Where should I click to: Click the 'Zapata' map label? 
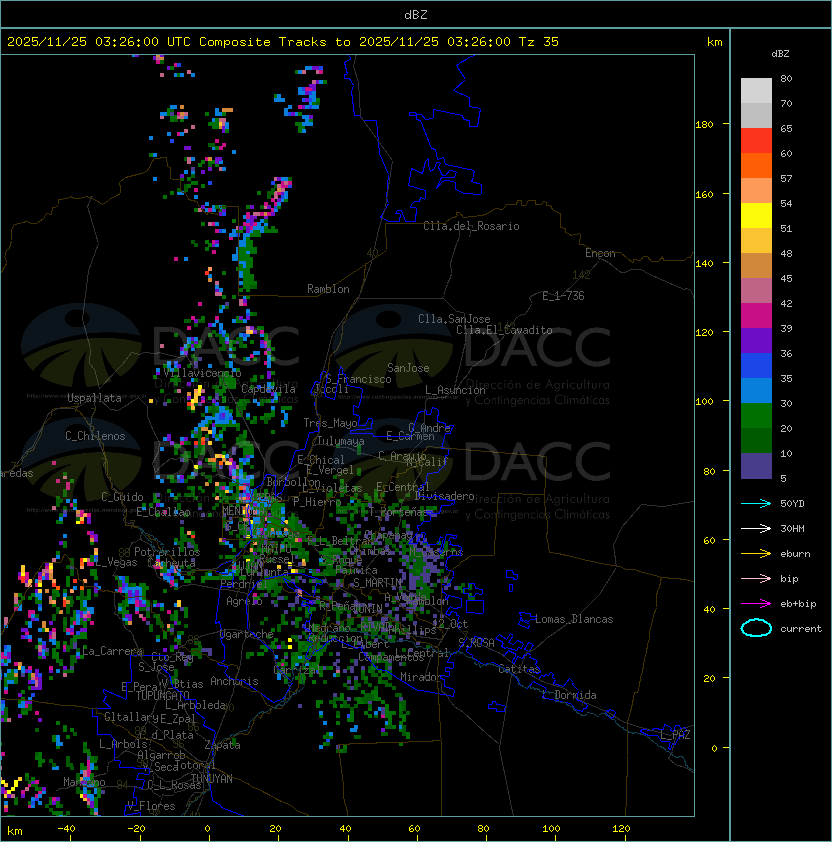click(x=222, y=745)
